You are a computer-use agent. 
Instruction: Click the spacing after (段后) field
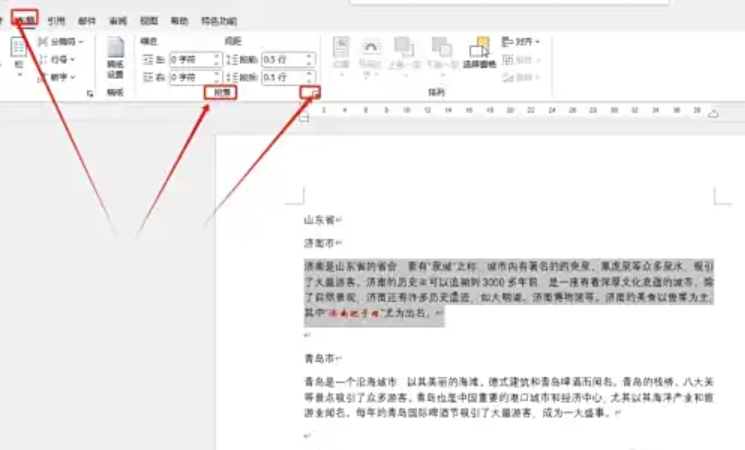point(284,77)
